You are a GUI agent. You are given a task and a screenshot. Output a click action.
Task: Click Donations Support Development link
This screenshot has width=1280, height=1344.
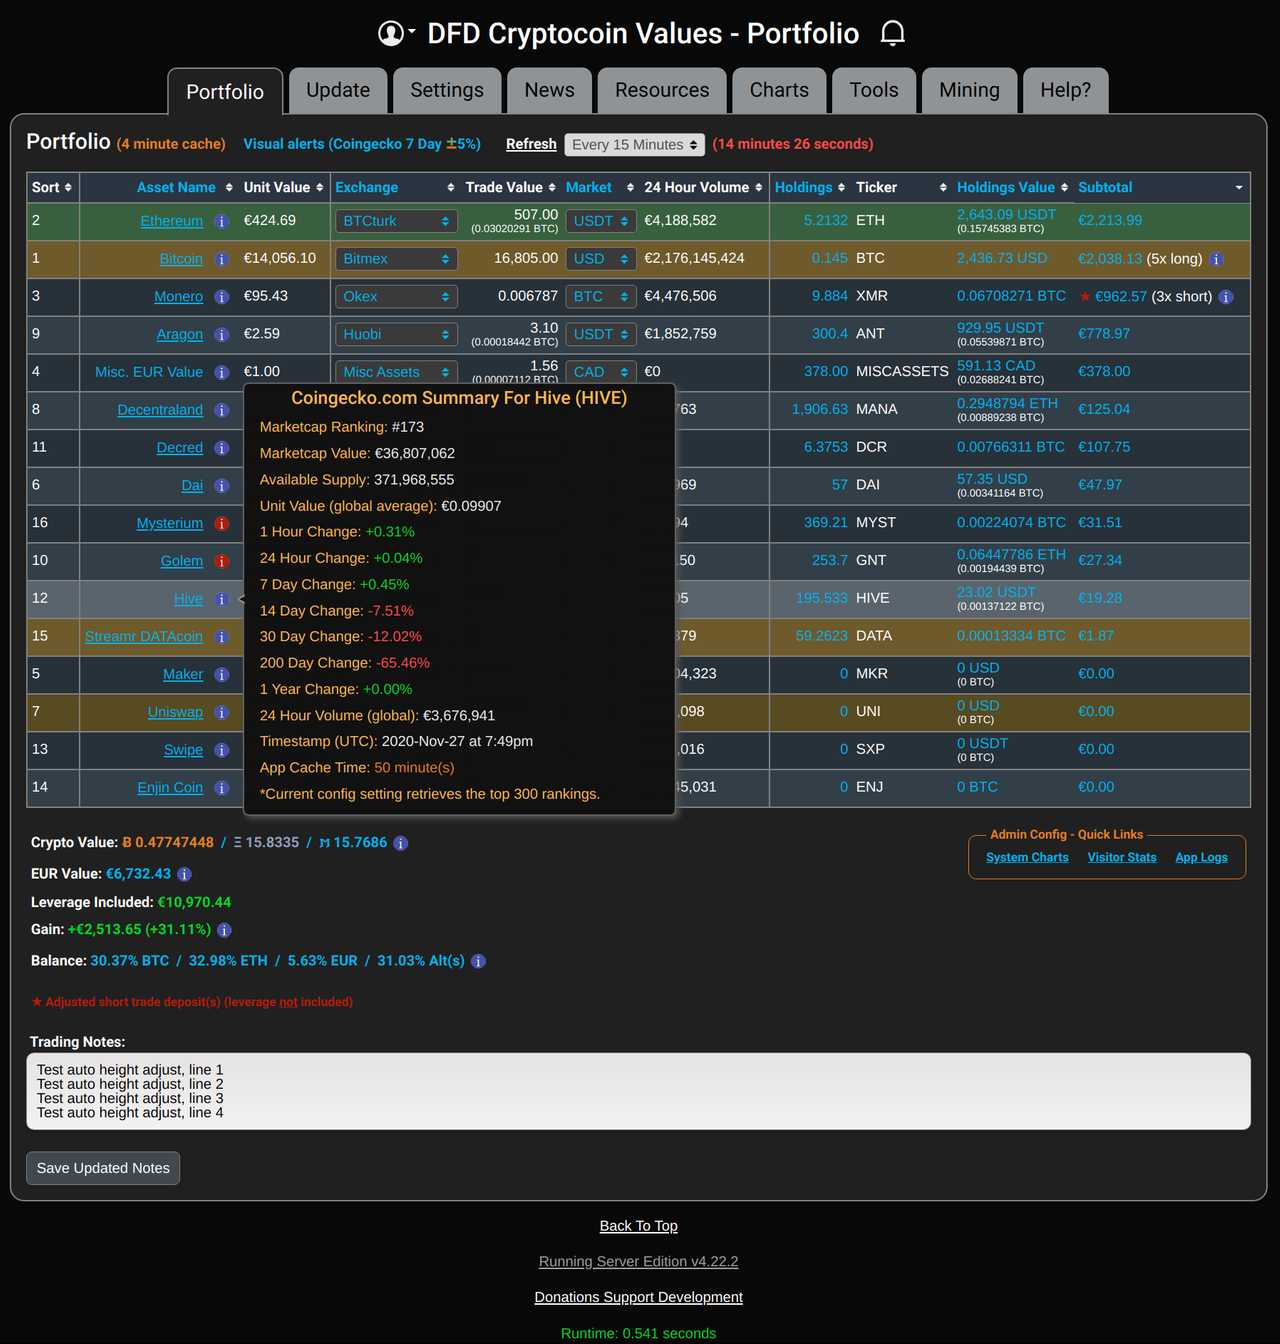(x=639, y=1297)
